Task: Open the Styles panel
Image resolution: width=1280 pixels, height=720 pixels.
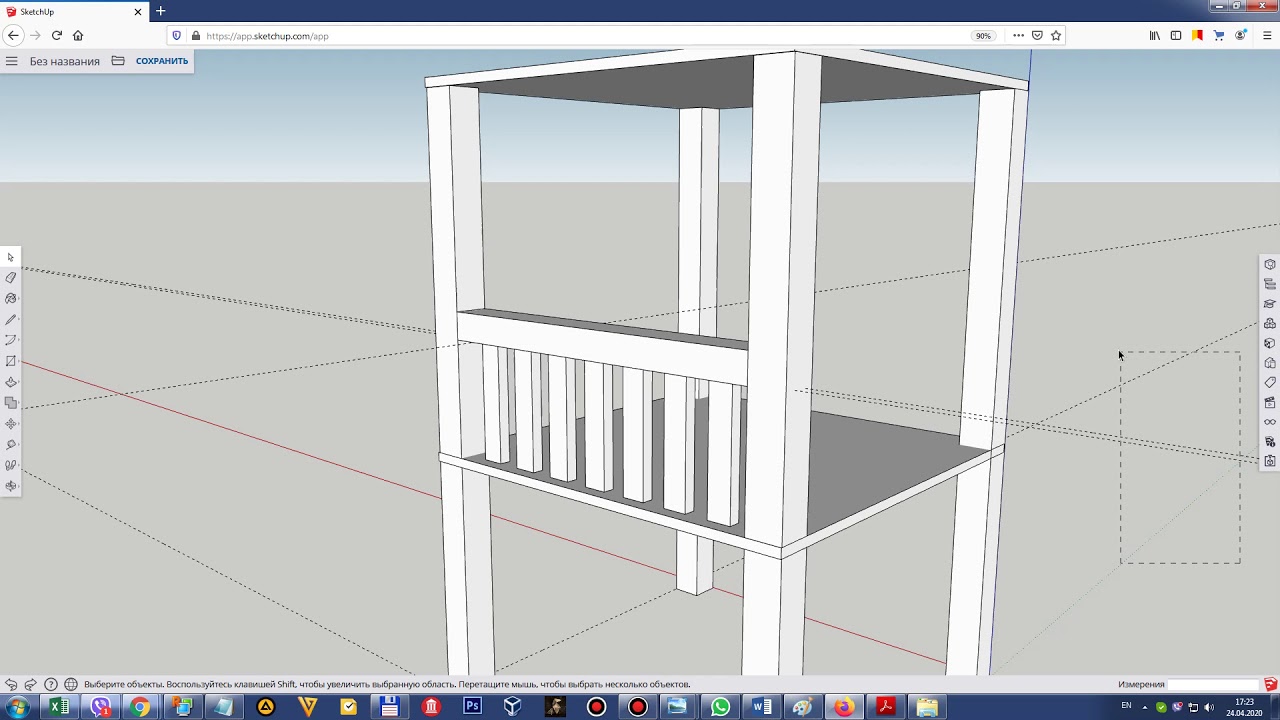Action: 1270,363
